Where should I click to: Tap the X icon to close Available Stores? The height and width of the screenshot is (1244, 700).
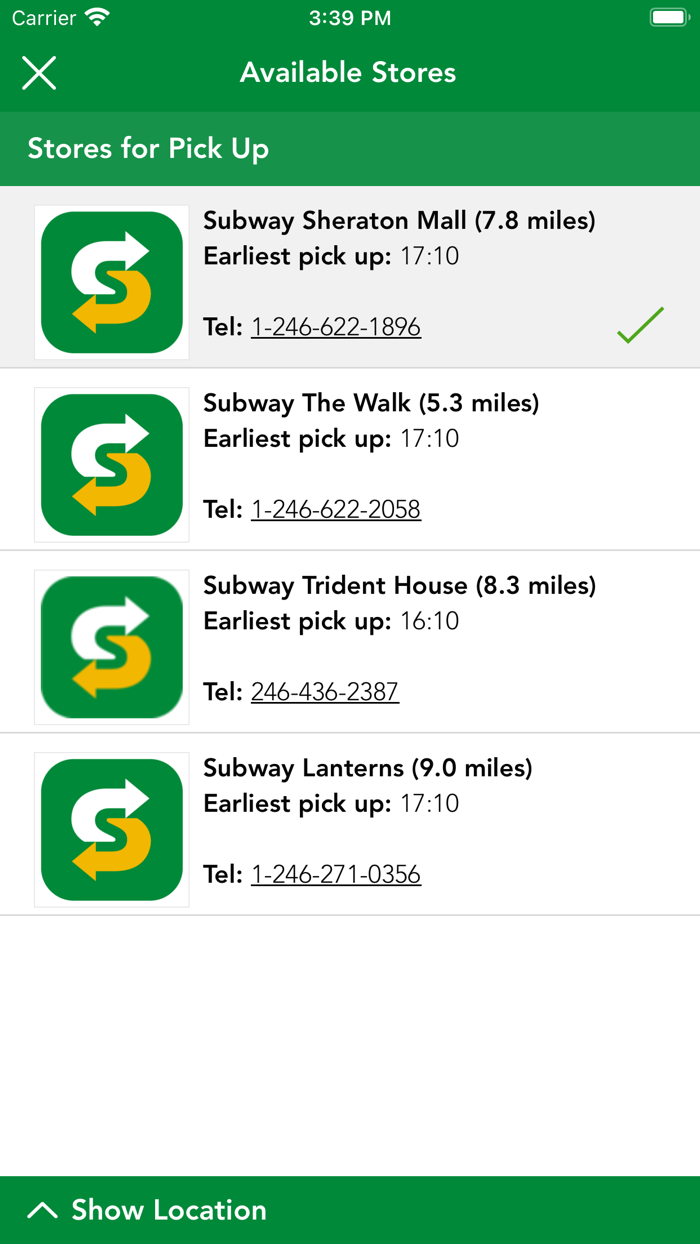tap(39, 72)
